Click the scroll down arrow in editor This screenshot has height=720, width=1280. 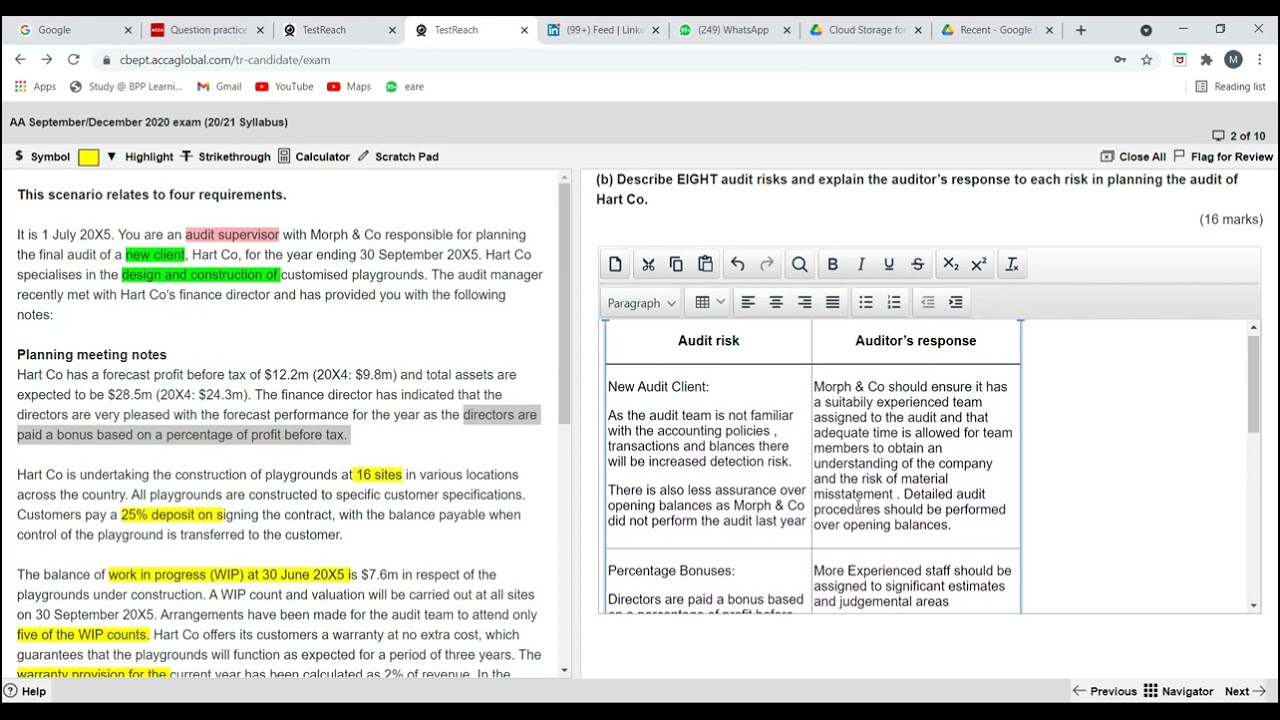tap(1253, 605)
